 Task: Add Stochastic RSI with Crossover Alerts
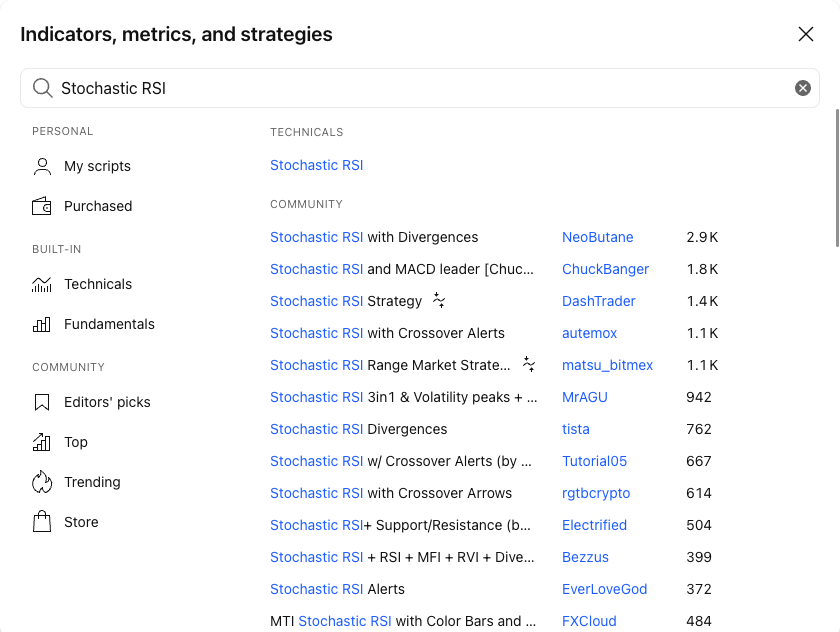click(x=387, y=333)
